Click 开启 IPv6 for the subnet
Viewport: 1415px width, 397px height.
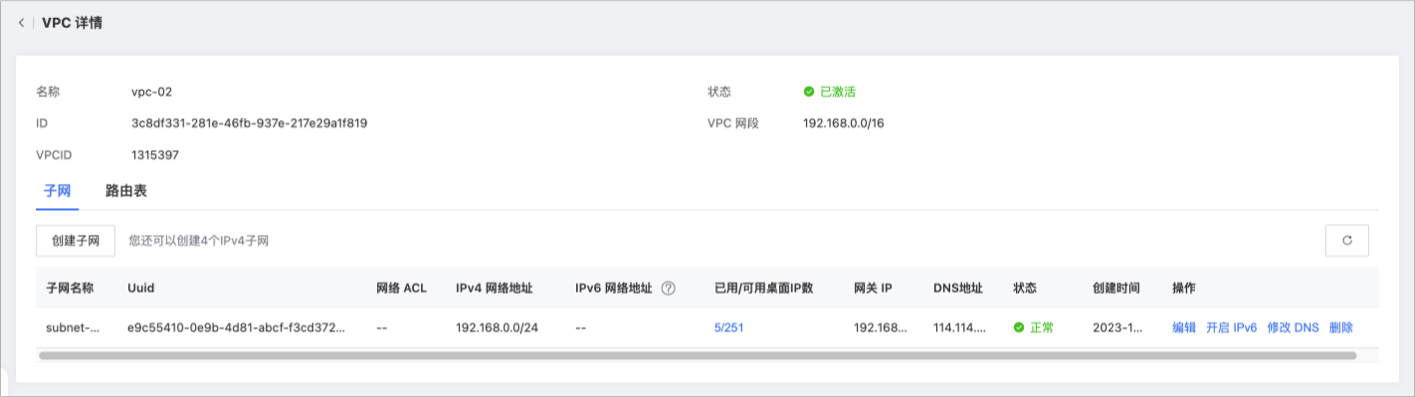[x=1231, y=327]
